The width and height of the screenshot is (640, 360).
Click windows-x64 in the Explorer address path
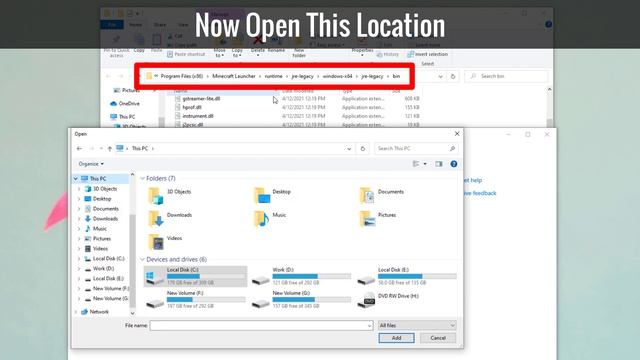point(338,76)
